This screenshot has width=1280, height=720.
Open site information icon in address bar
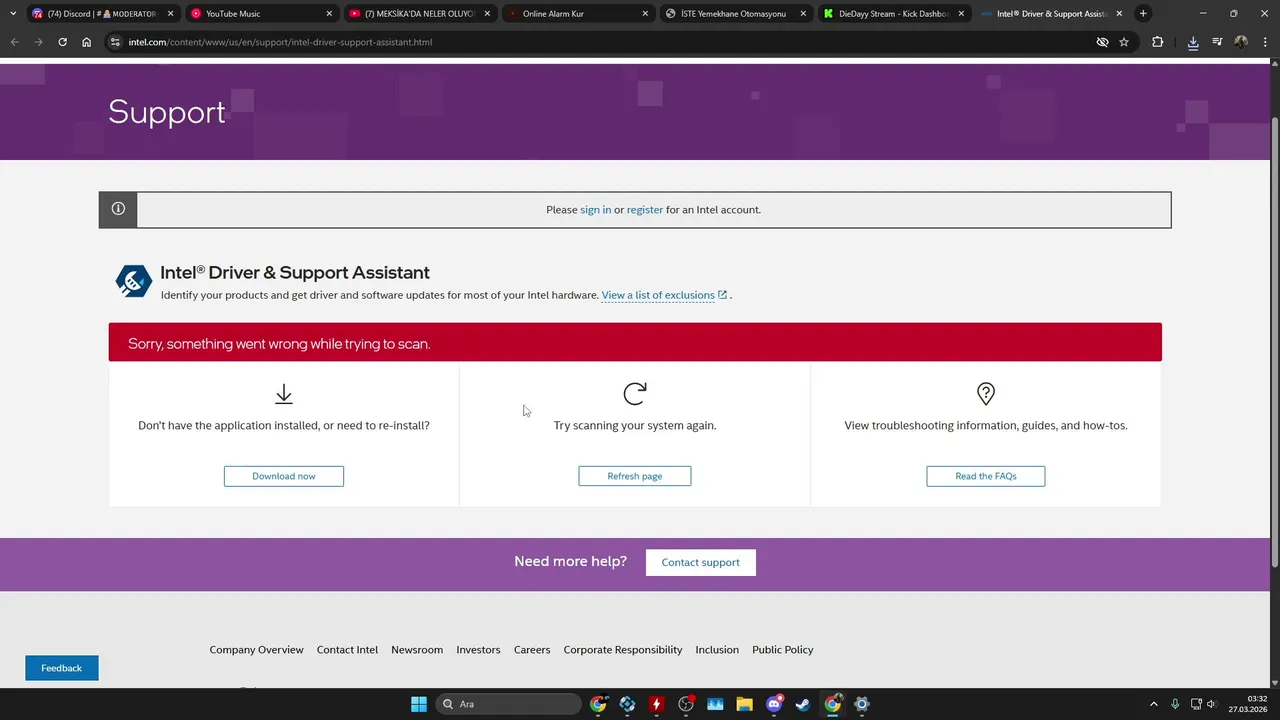click(115, 42)
